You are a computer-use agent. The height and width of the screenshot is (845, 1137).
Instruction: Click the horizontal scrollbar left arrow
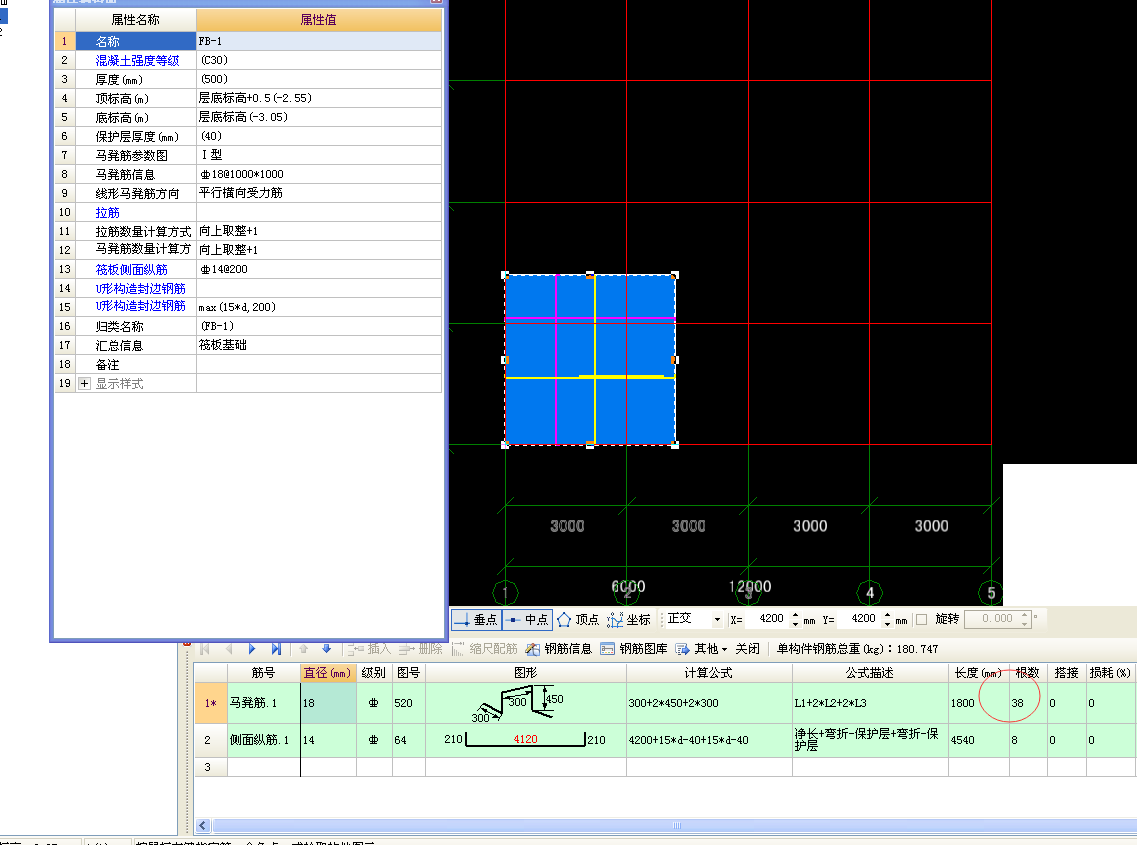click(203, 825)
